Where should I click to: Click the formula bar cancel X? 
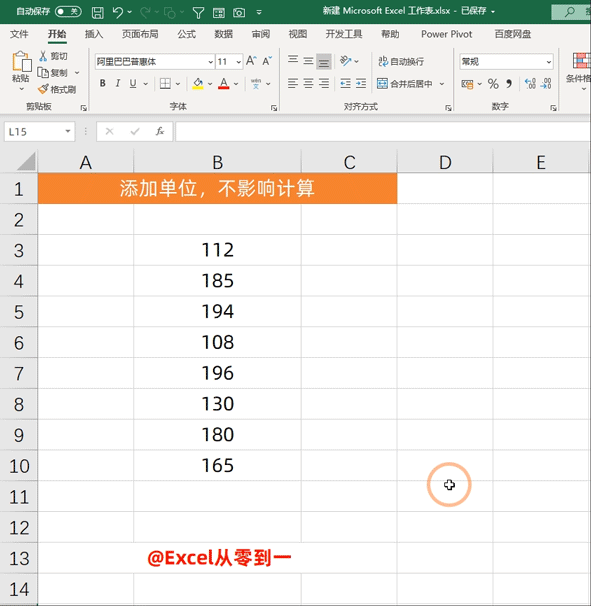pos(109,131)
